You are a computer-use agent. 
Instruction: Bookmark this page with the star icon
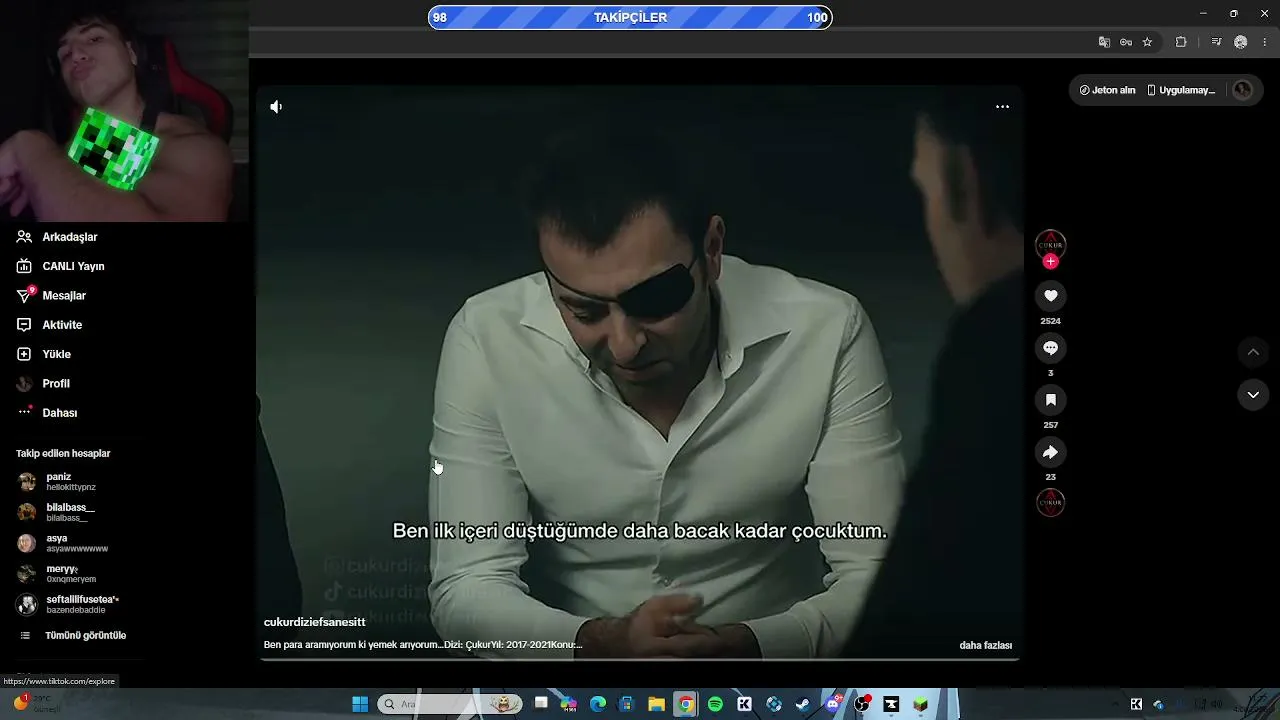1147,42
